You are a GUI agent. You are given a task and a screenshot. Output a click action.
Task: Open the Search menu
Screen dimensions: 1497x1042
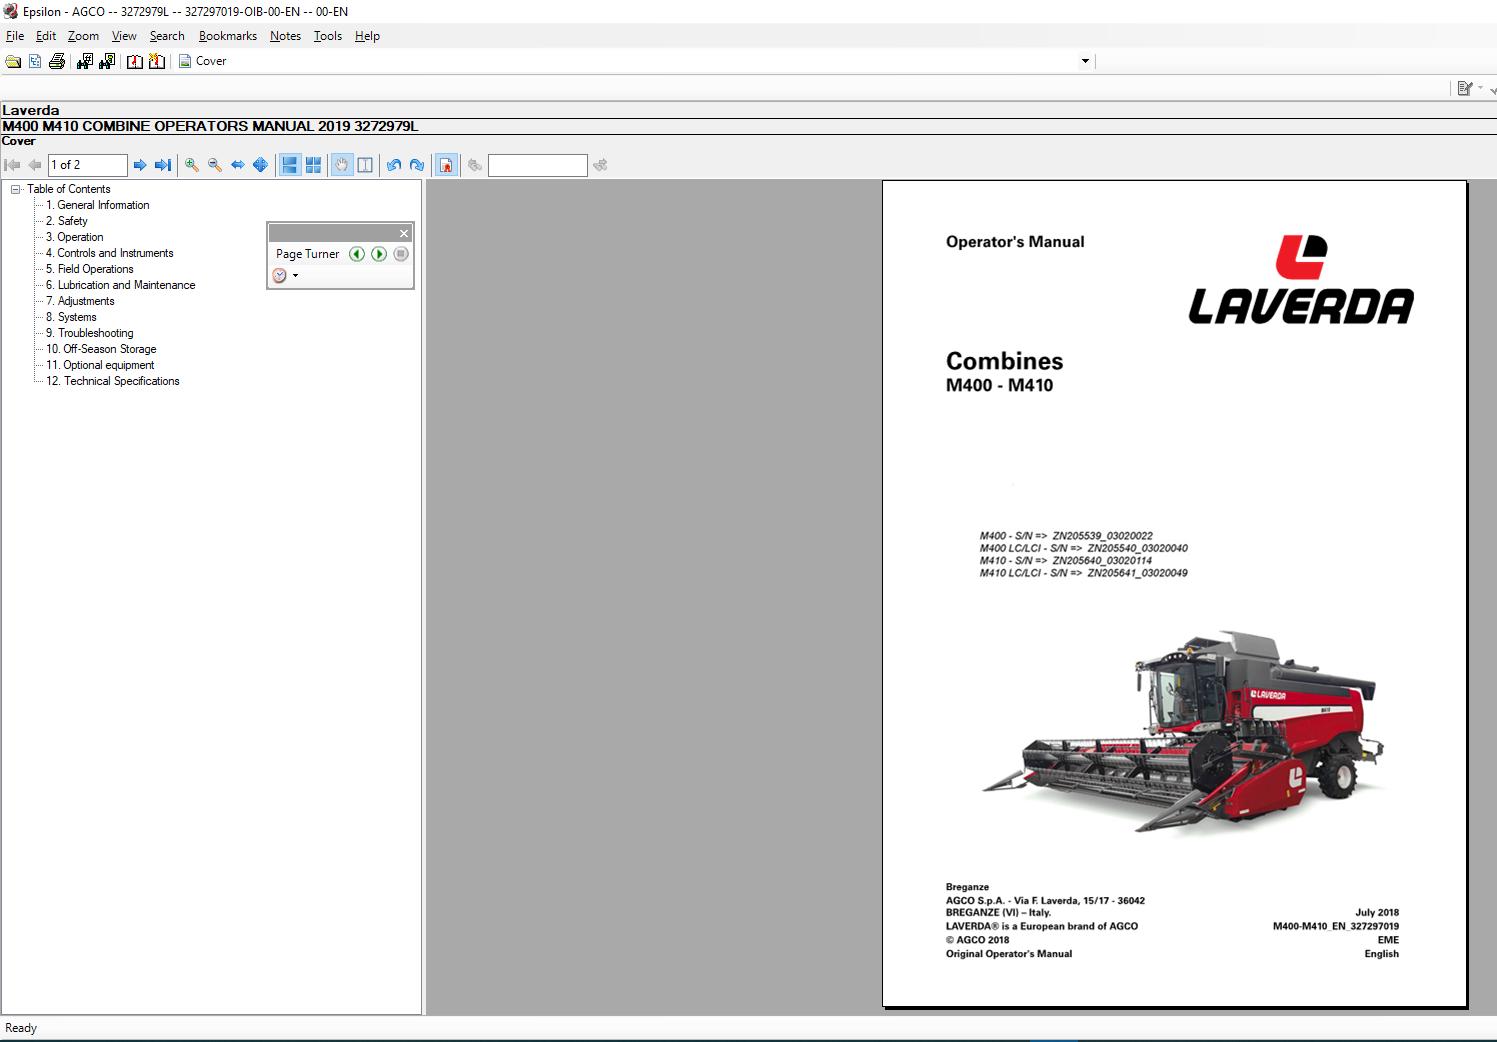[167, 36]
